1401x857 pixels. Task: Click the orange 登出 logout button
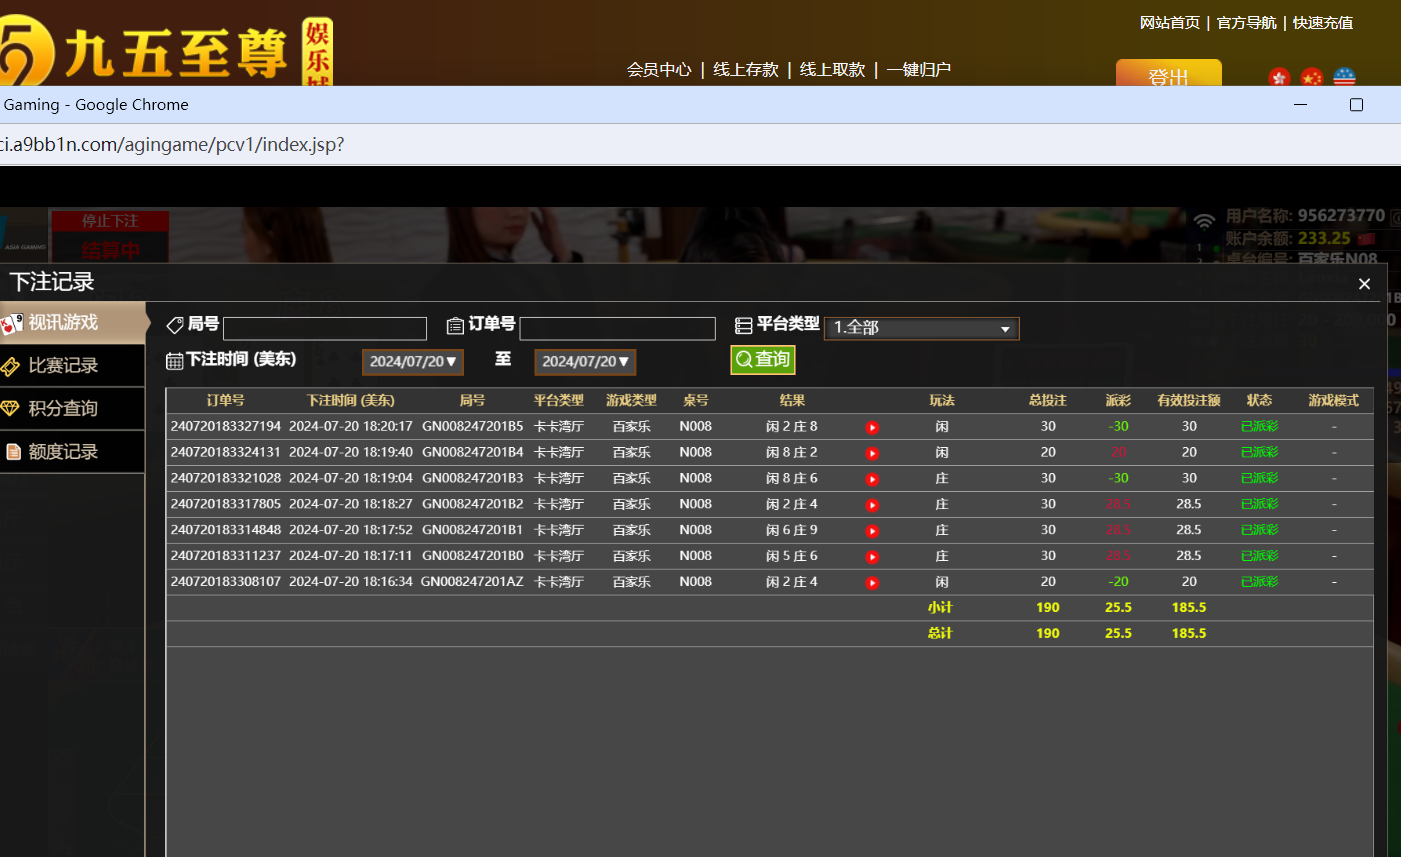1168,74
